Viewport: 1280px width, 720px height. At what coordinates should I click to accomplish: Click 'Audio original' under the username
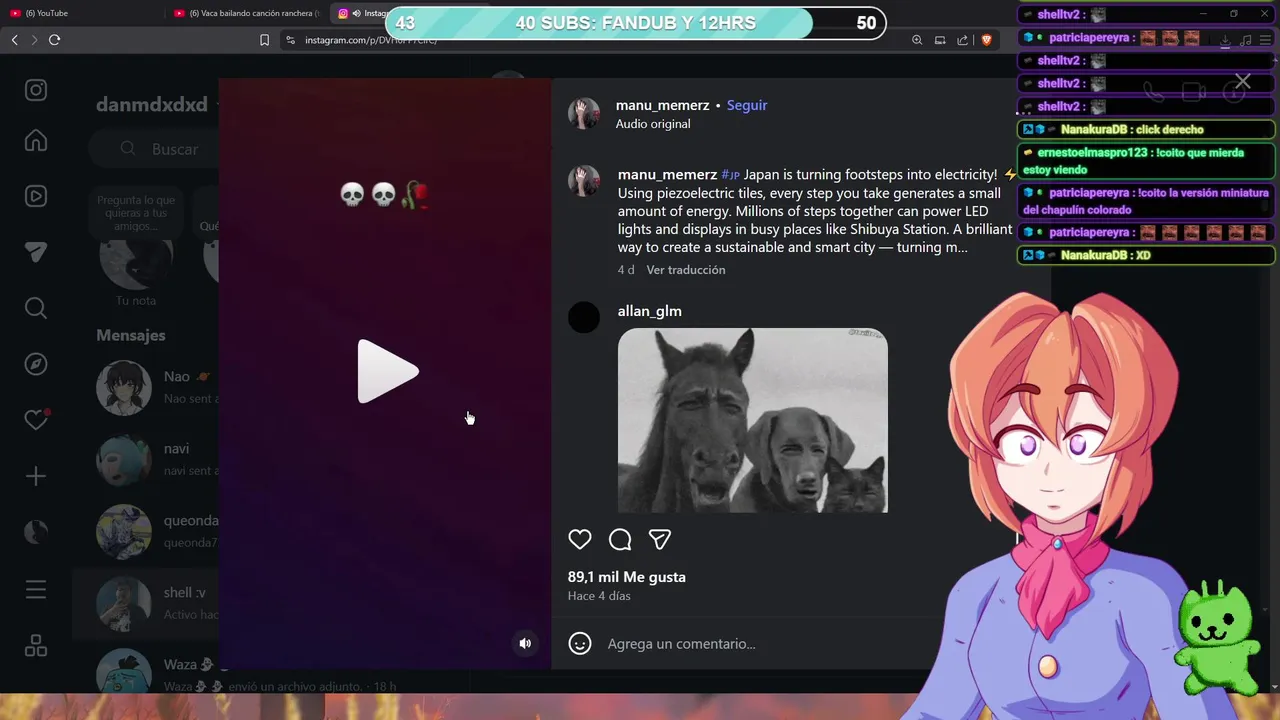click(653, 124)
